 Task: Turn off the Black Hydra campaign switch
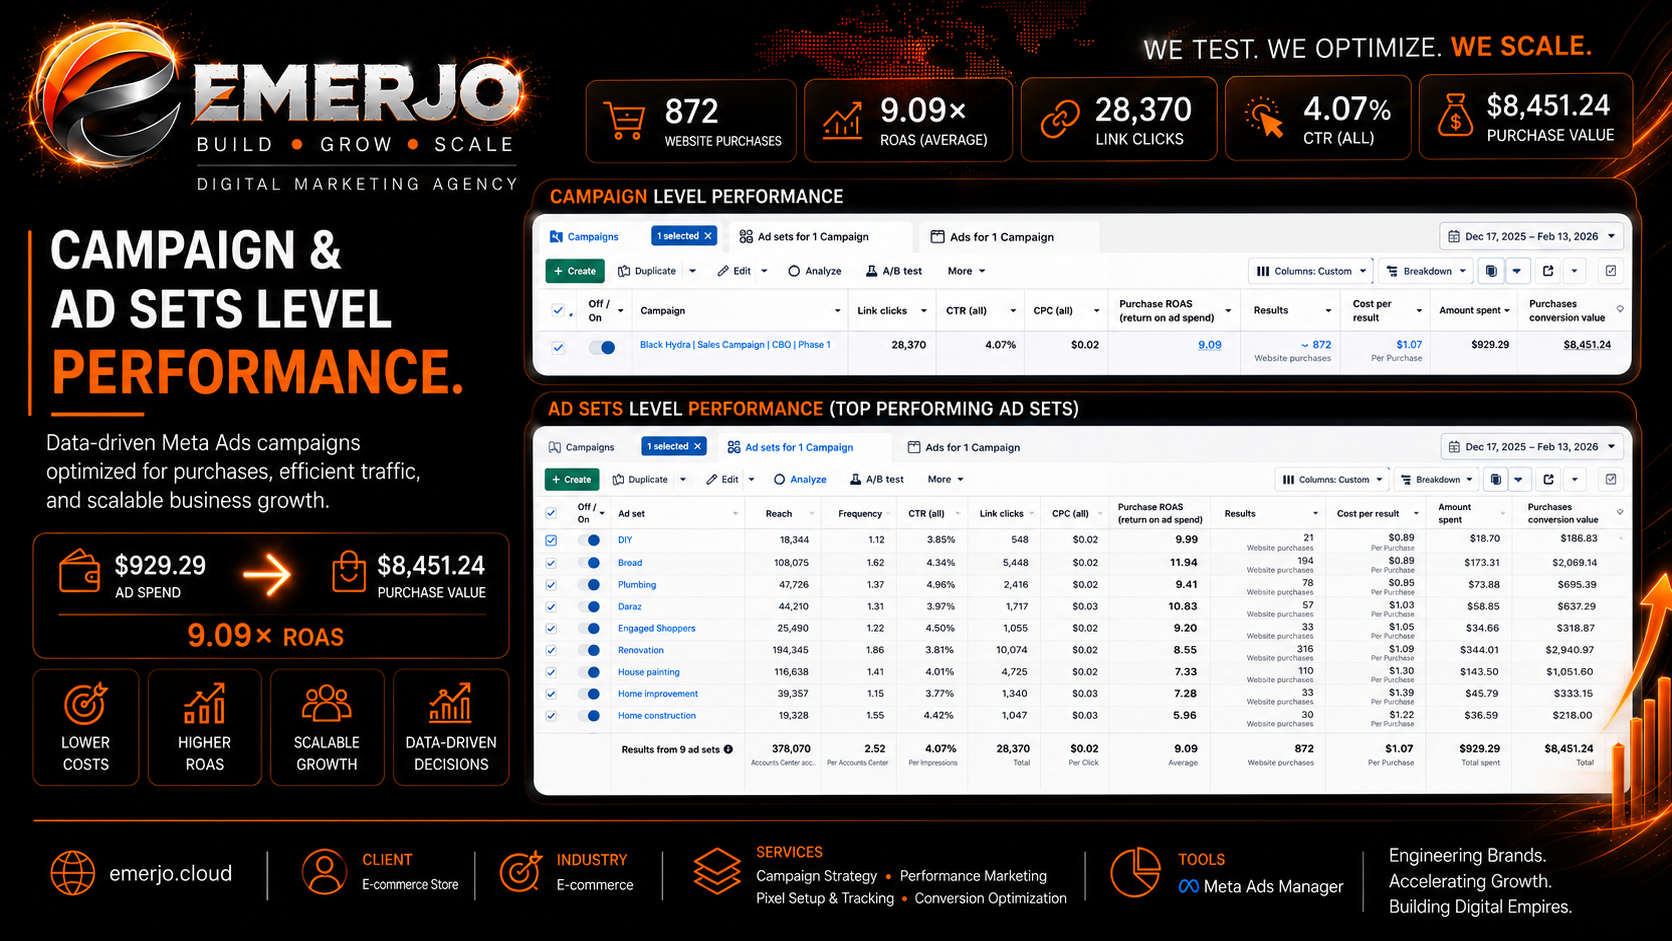602,347
